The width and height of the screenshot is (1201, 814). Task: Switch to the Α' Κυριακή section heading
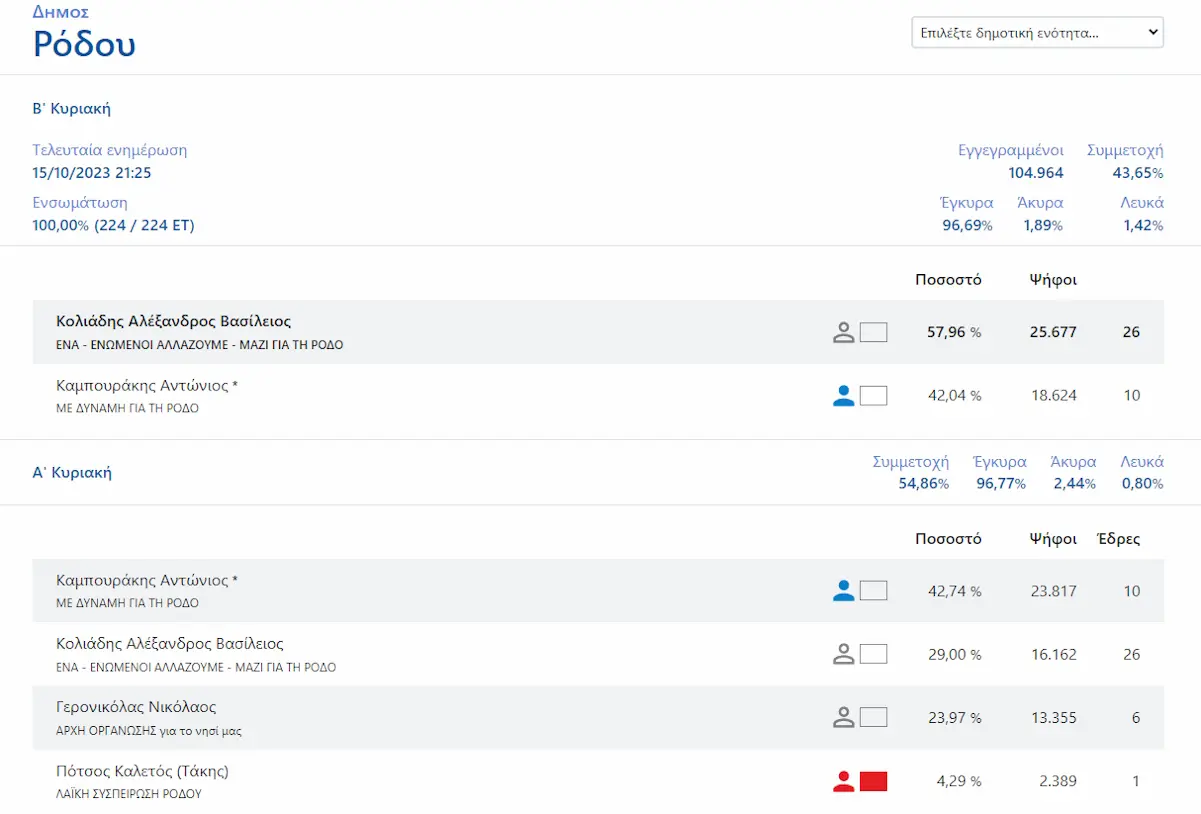[x=72, y=472]
